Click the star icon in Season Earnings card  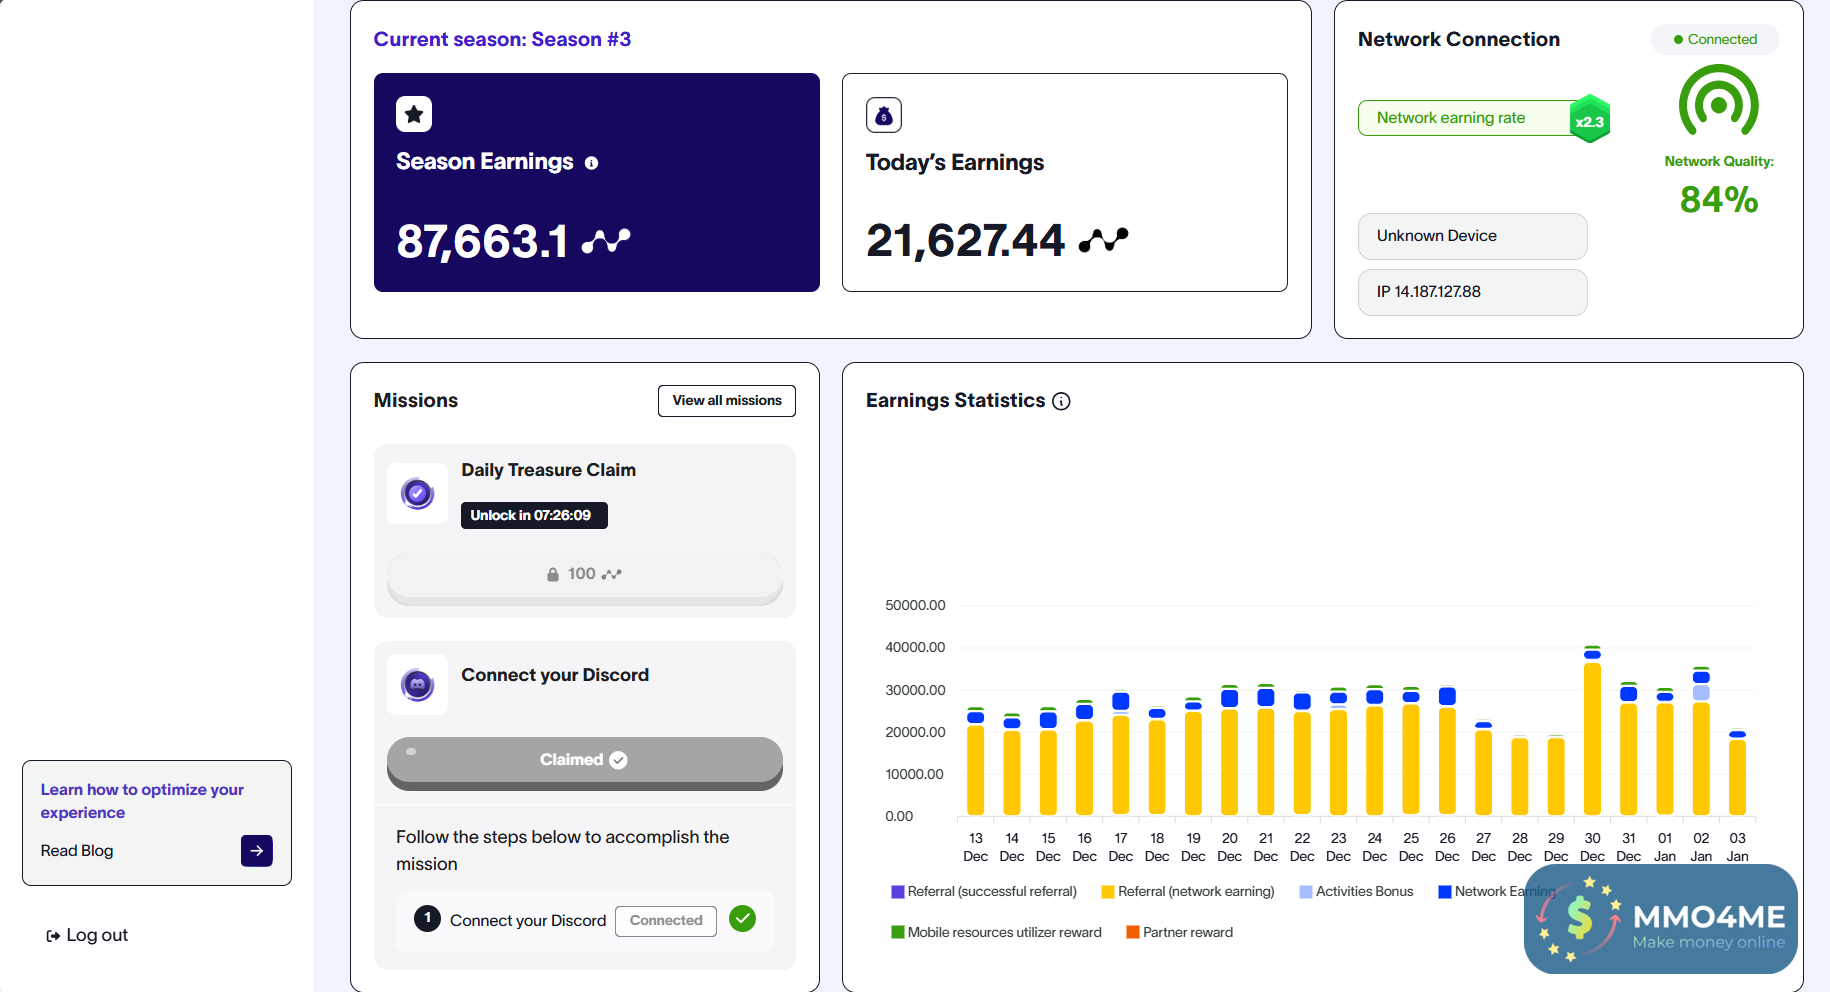click(x=414, y=114)
